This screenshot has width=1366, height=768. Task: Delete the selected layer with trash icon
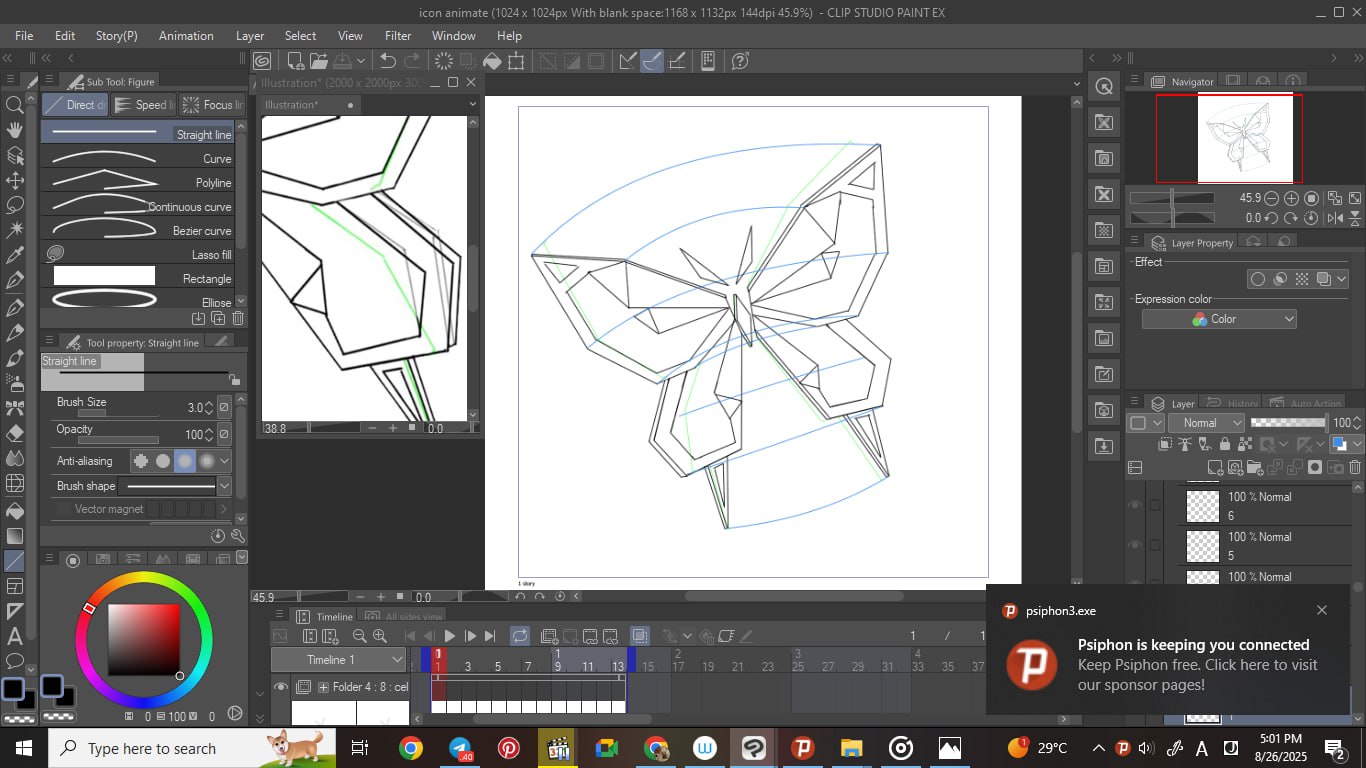click(1355, 467)
